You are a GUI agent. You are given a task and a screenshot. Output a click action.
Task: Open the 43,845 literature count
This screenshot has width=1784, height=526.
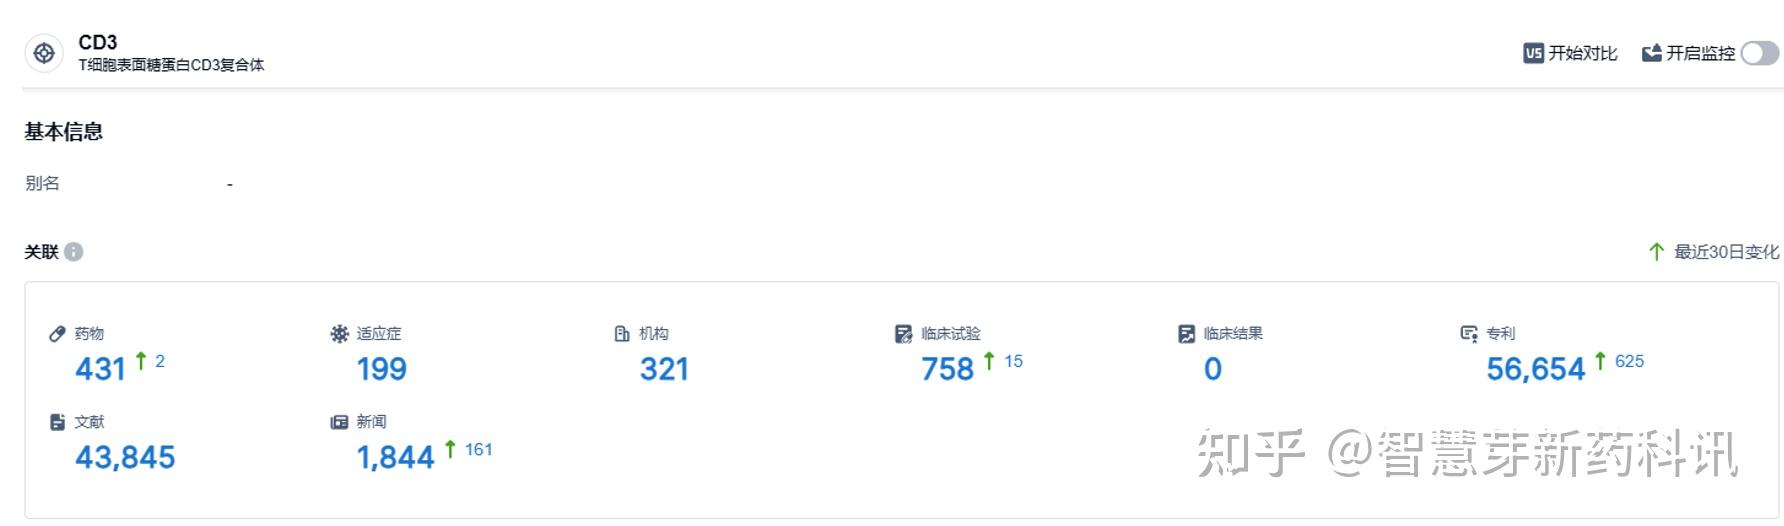[125, 457]
